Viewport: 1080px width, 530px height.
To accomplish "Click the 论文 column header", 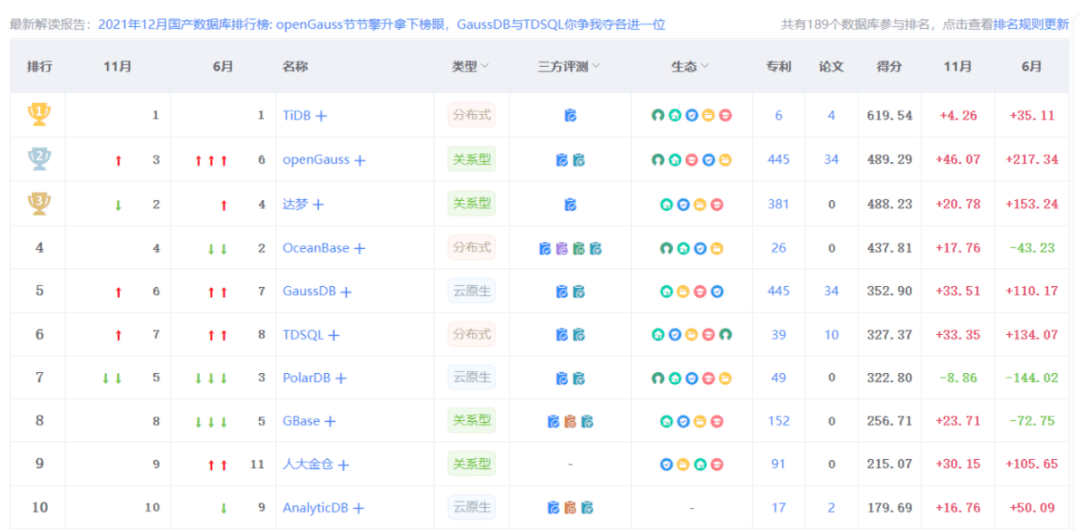I will click(x=831, y=67).
